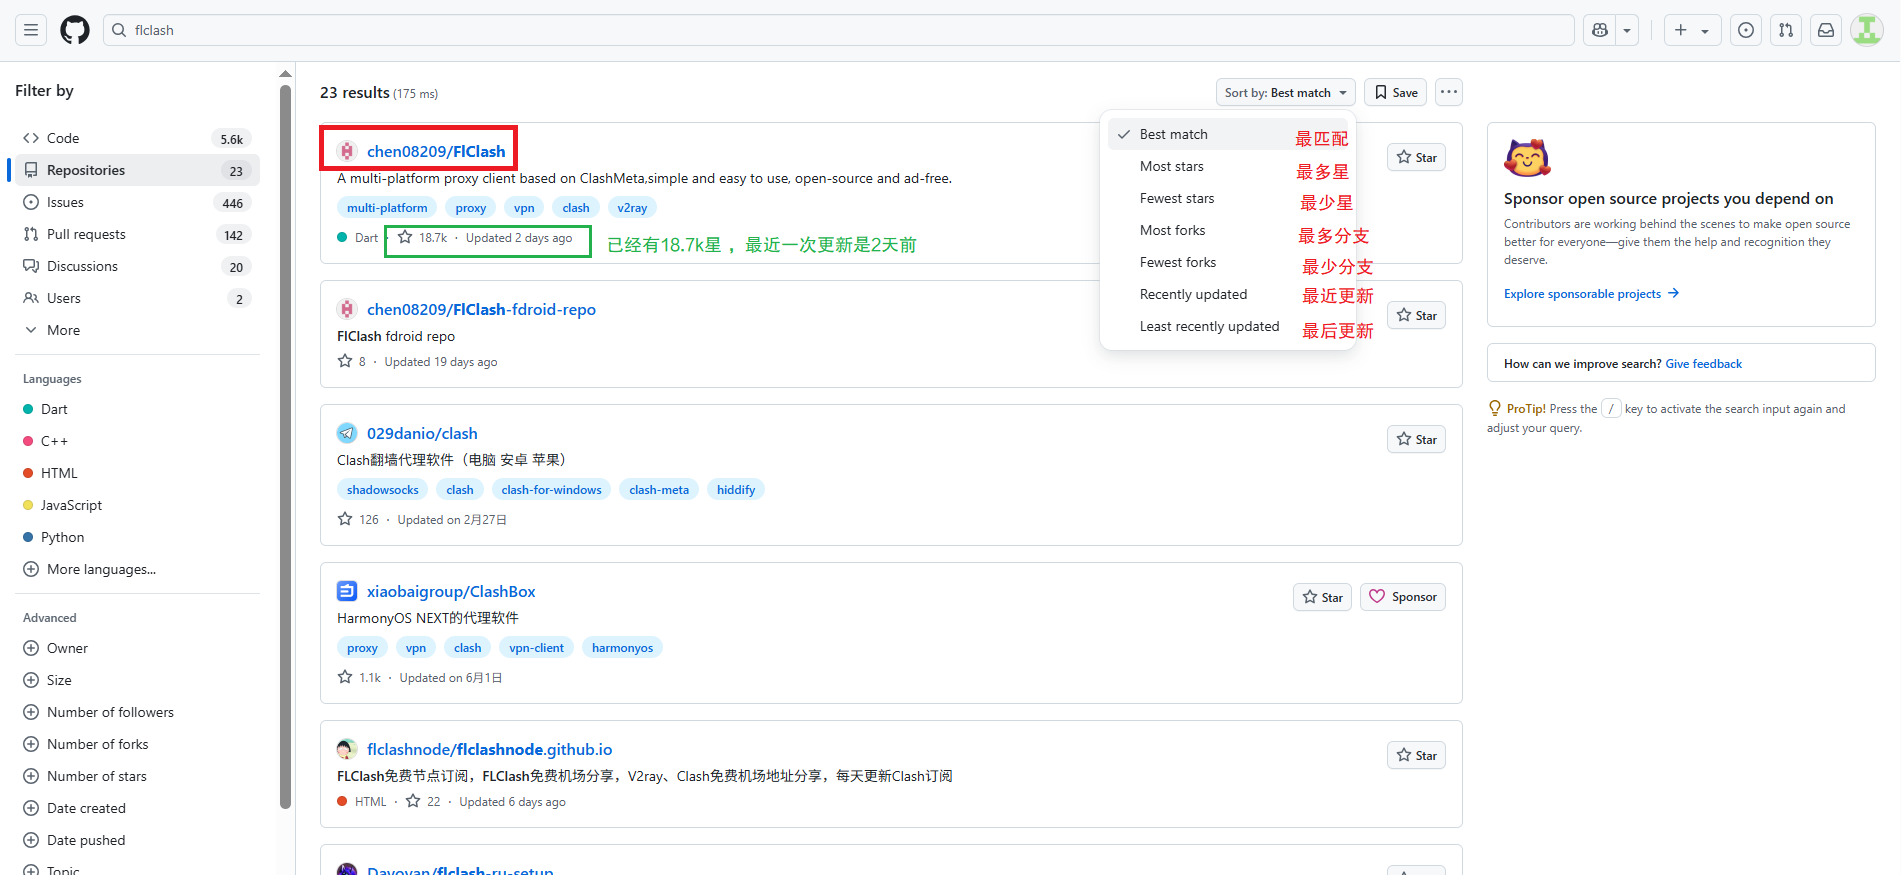The height and width of the screenshot is (875, 1901).
Task: Star the chen08209/FlClash repository
Action: pos(1416,158)
